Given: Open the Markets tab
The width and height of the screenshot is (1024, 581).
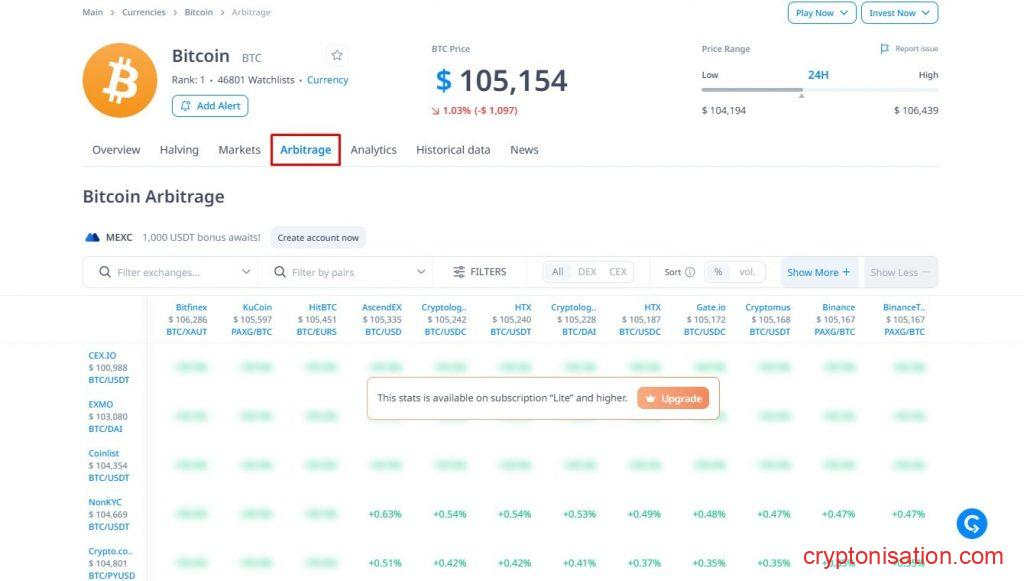Looking at the screenshot, I should tap(239, 150).
